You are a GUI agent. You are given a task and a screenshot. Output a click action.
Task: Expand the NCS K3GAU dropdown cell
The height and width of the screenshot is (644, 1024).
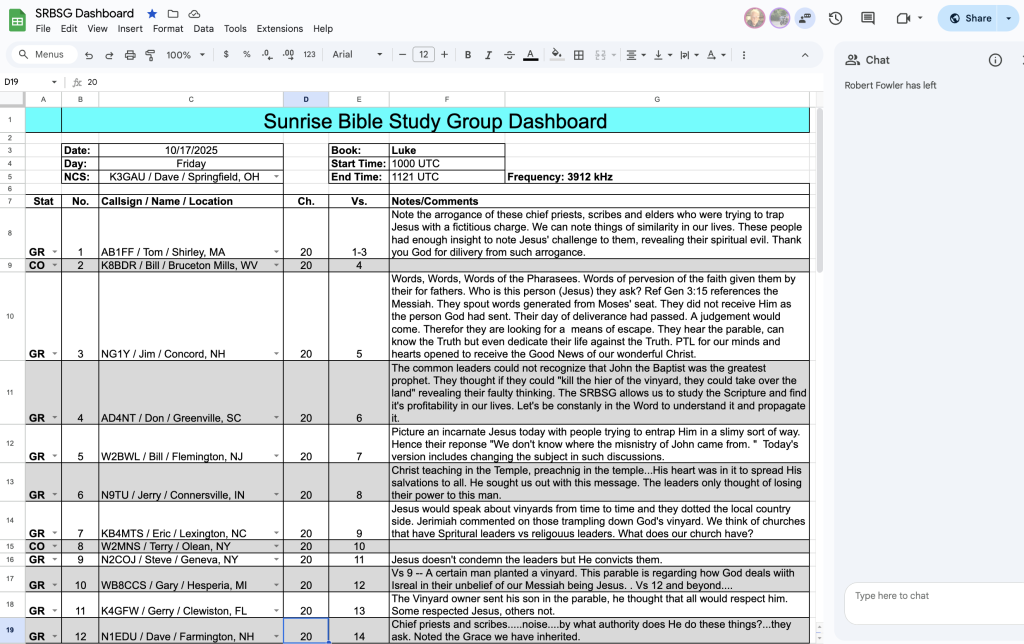[x=276, y=177]
